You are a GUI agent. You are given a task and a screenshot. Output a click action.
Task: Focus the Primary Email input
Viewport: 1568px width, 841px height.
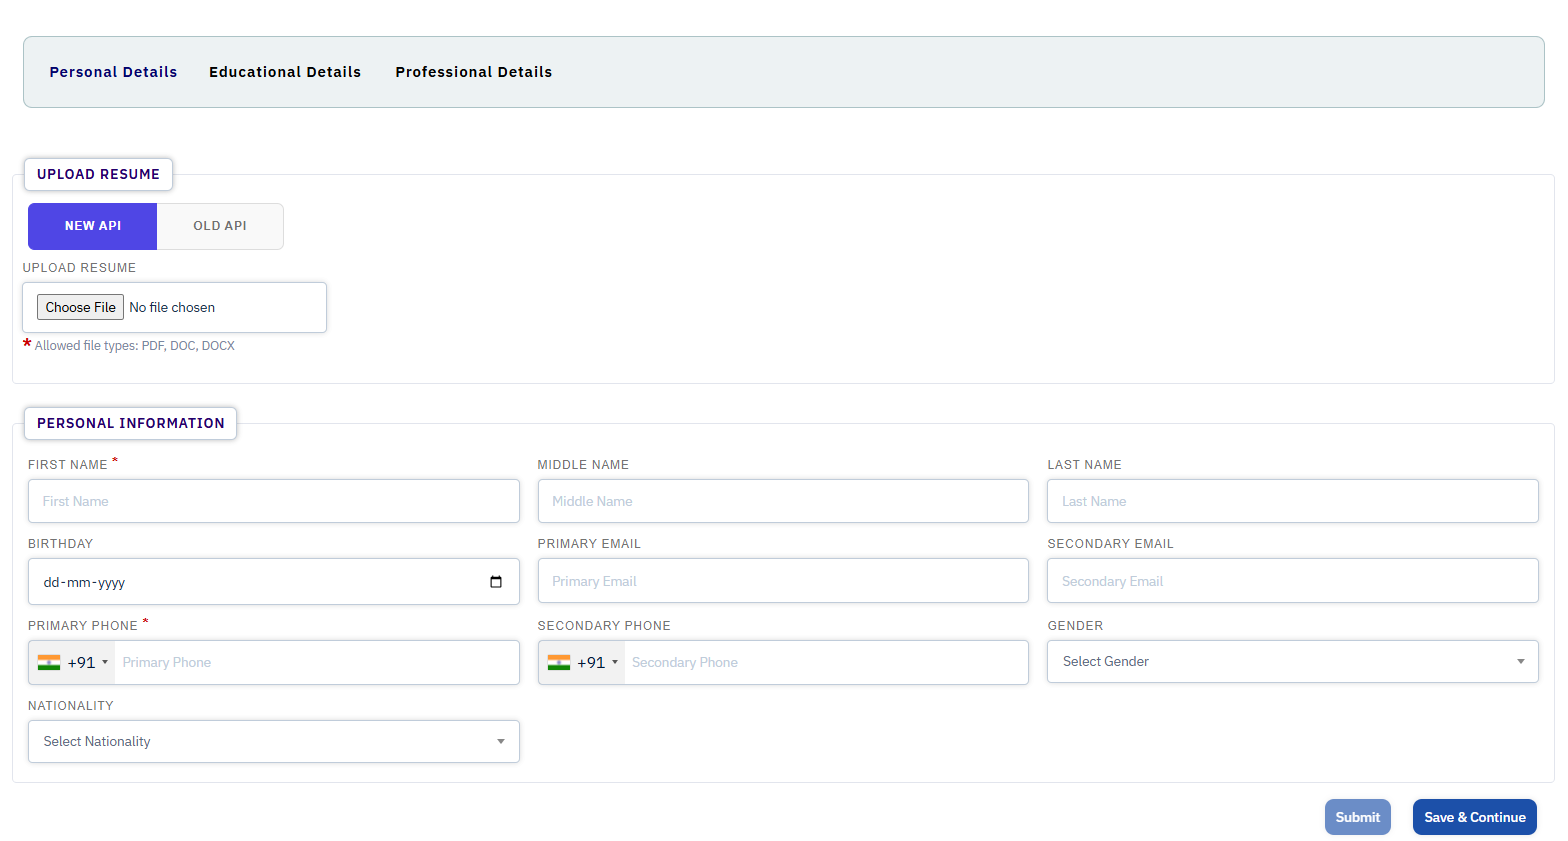783,581
